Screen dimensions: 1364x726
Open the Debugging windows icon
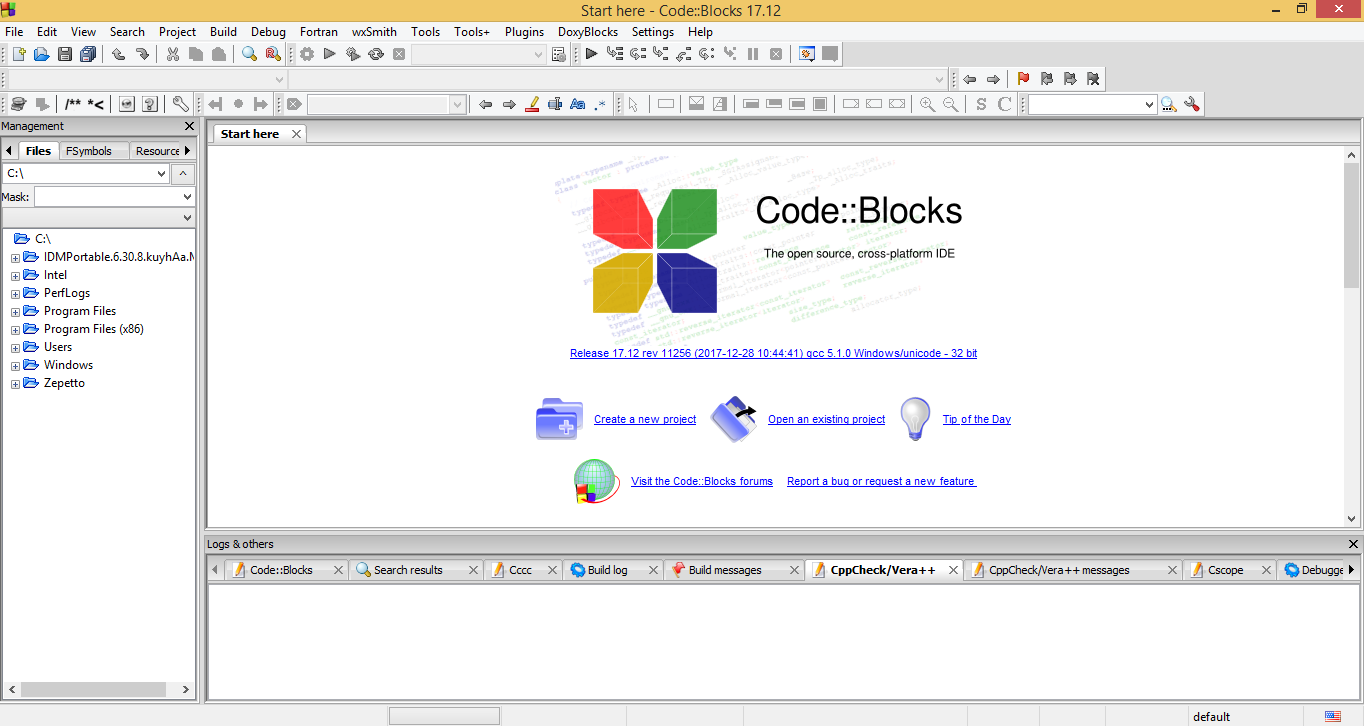click(x=806, y=54)
